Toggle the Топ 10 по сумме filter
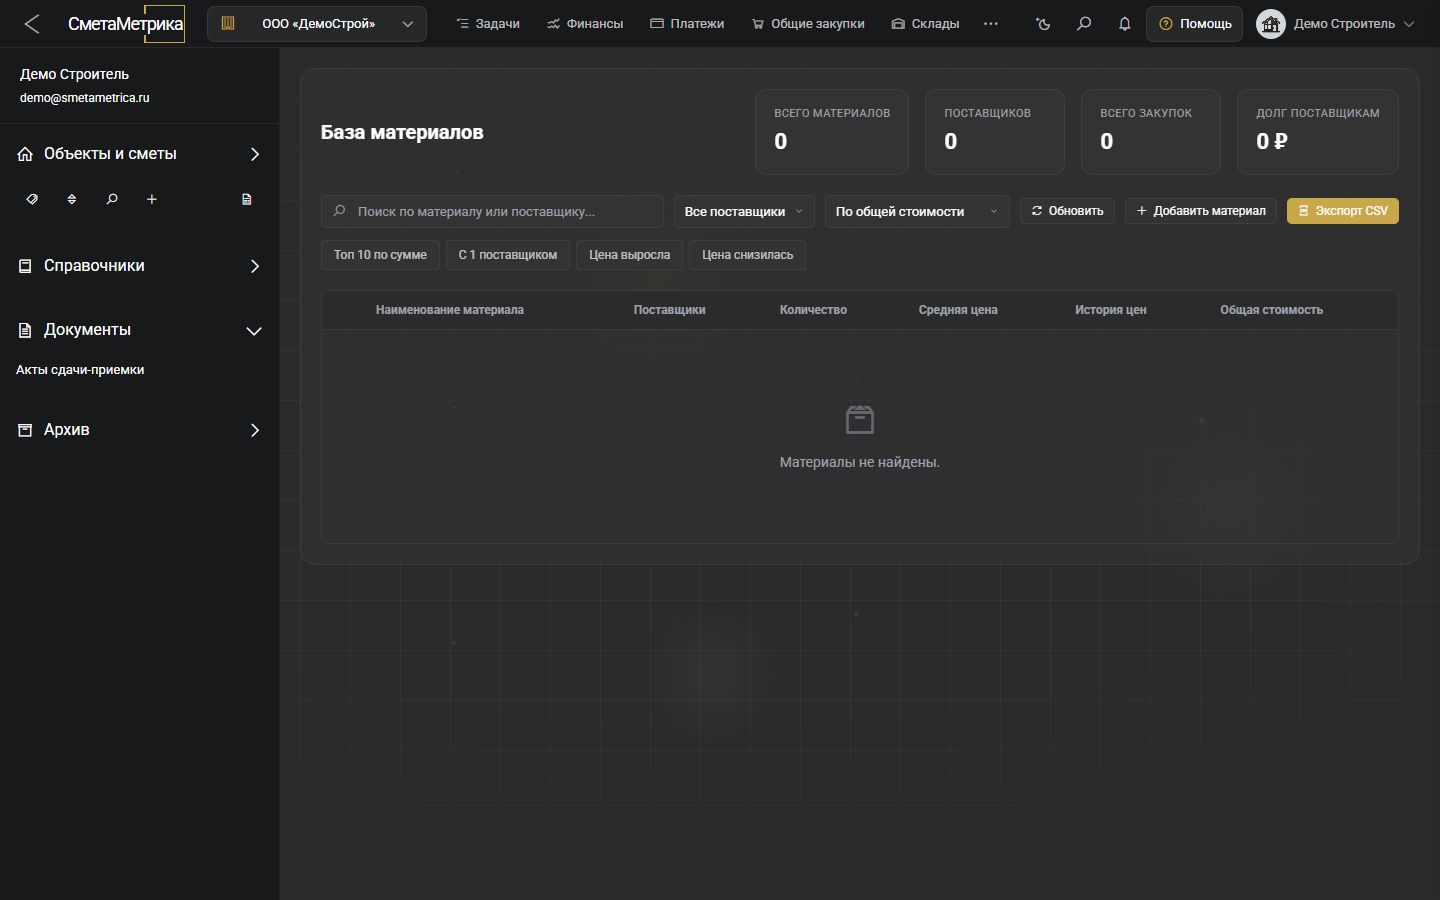The image size is (1440, 900). point(380,255)
